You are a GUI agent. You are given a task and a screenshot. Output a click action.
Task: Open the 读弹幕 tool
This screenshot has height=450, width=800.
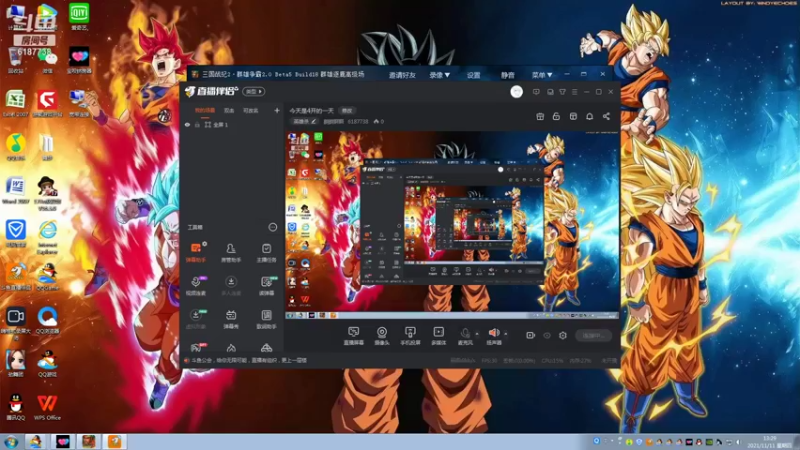(266, 286)
